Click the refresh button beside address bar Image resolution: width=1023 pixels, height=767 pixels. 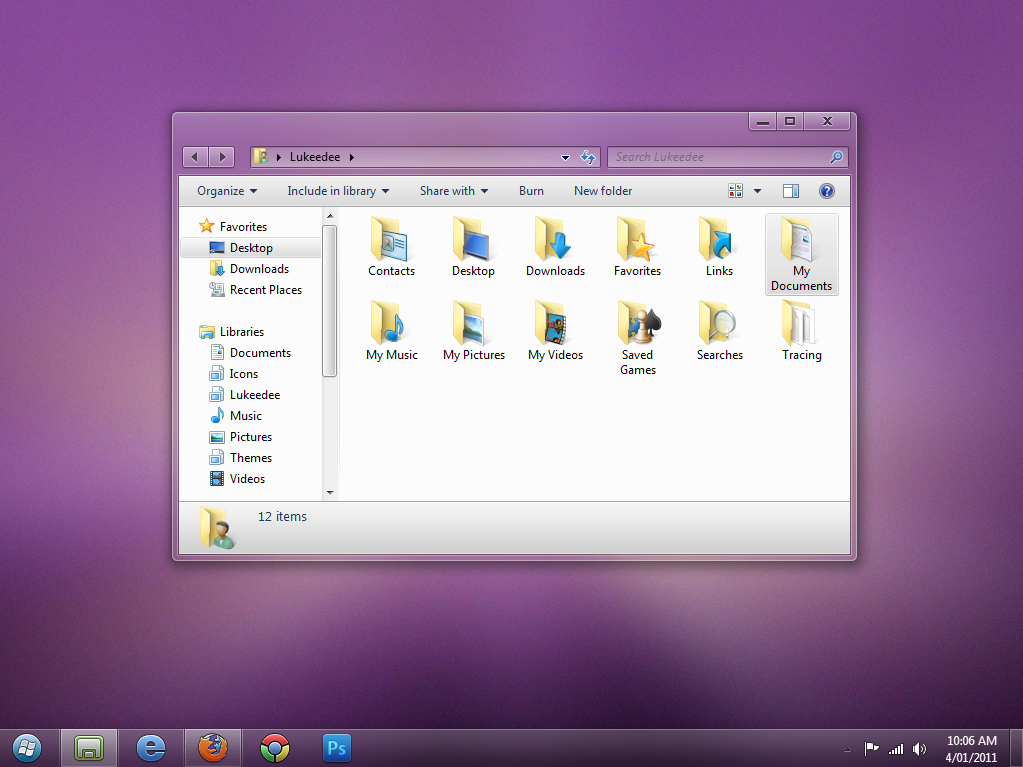[x=588, y=157]
